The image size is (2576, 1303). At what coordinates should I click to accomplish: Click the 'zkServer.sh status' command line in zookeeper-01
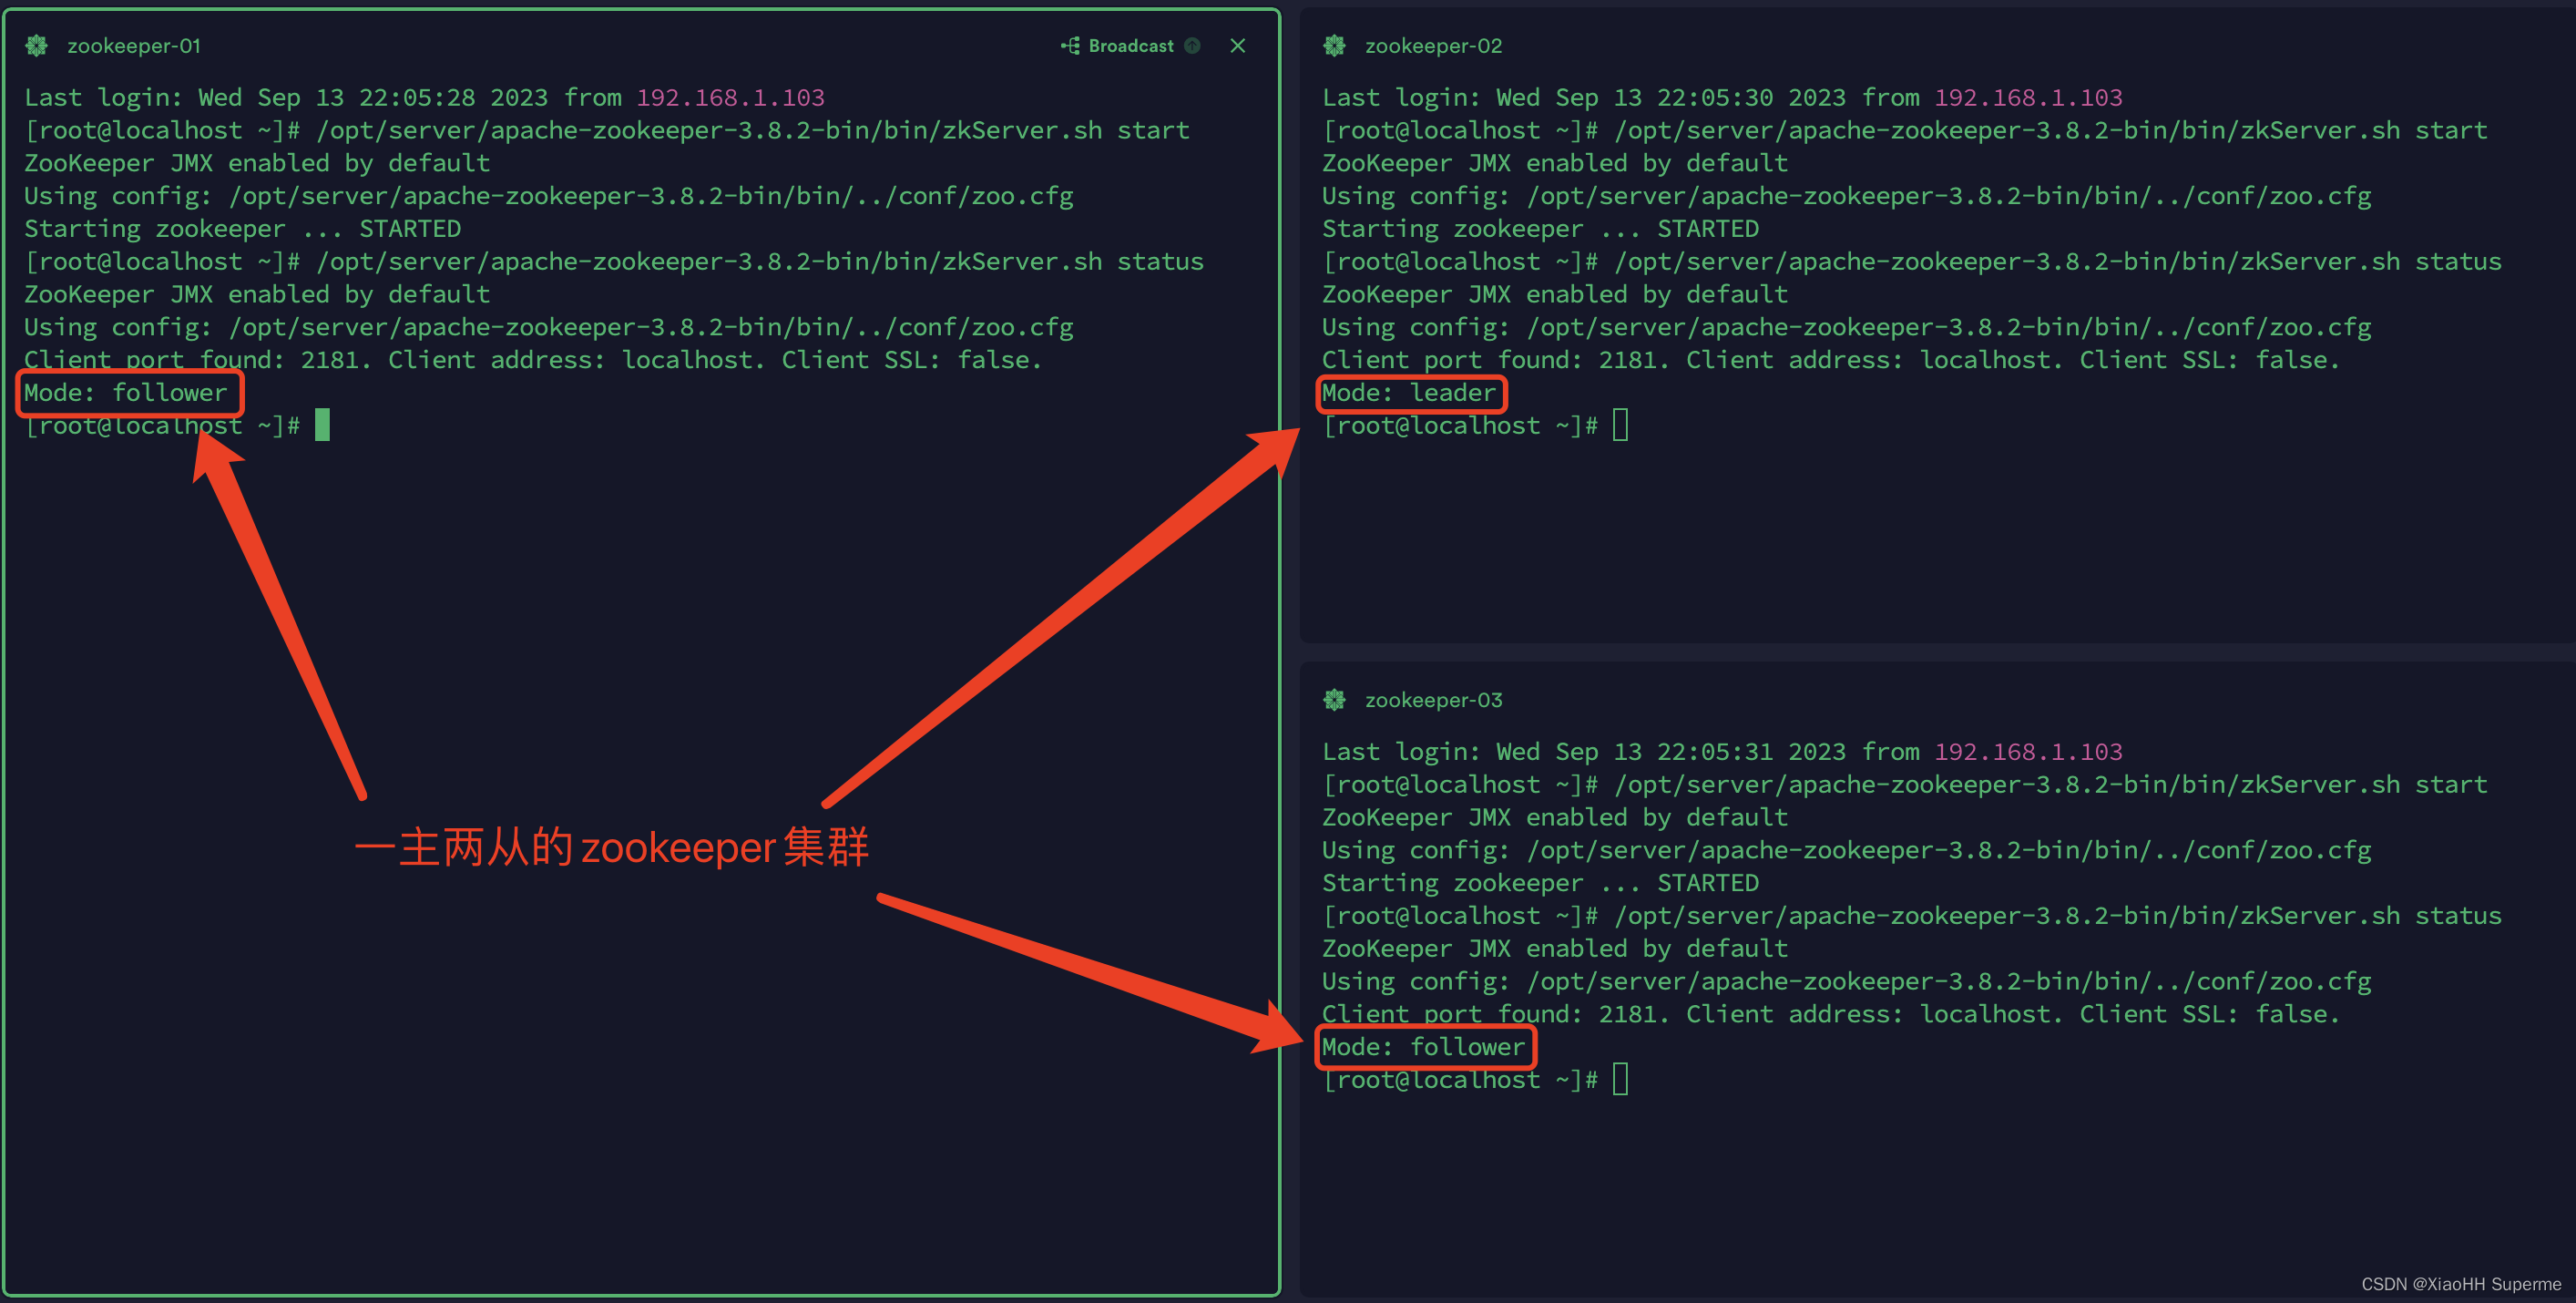click(614, 262)
